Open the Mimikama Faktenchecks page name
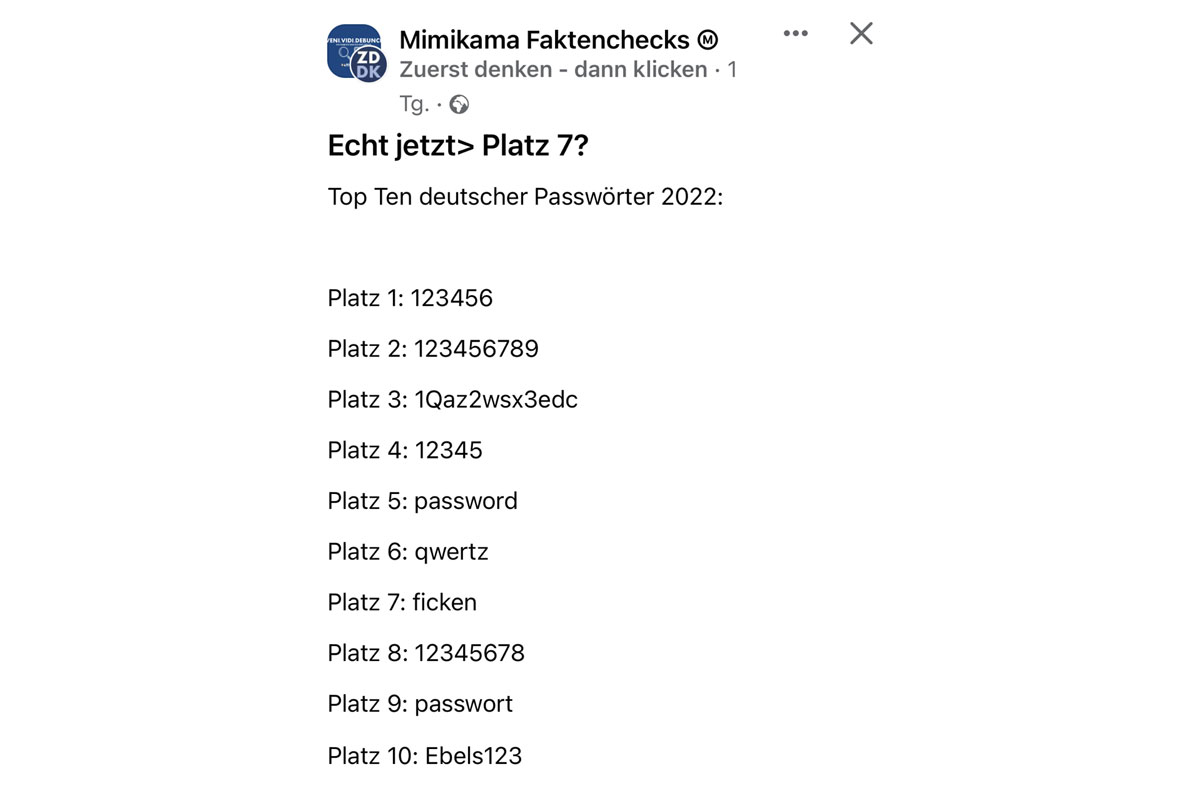This screenshot has width=1200, height=800. pyautogui.click(x=544, y=40)
